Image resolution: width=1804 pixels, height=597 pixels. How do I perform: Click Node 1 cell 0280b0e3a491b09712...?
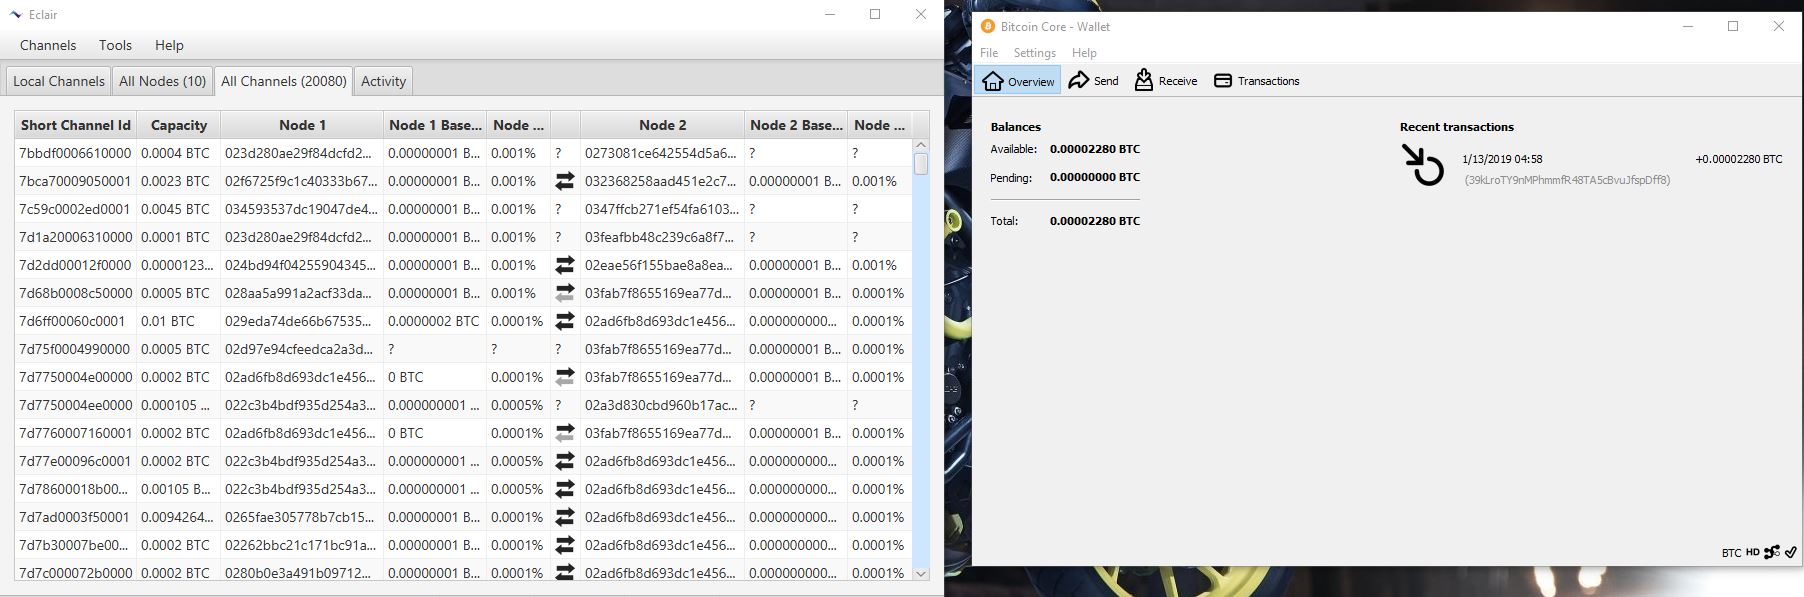click(301, 573)
